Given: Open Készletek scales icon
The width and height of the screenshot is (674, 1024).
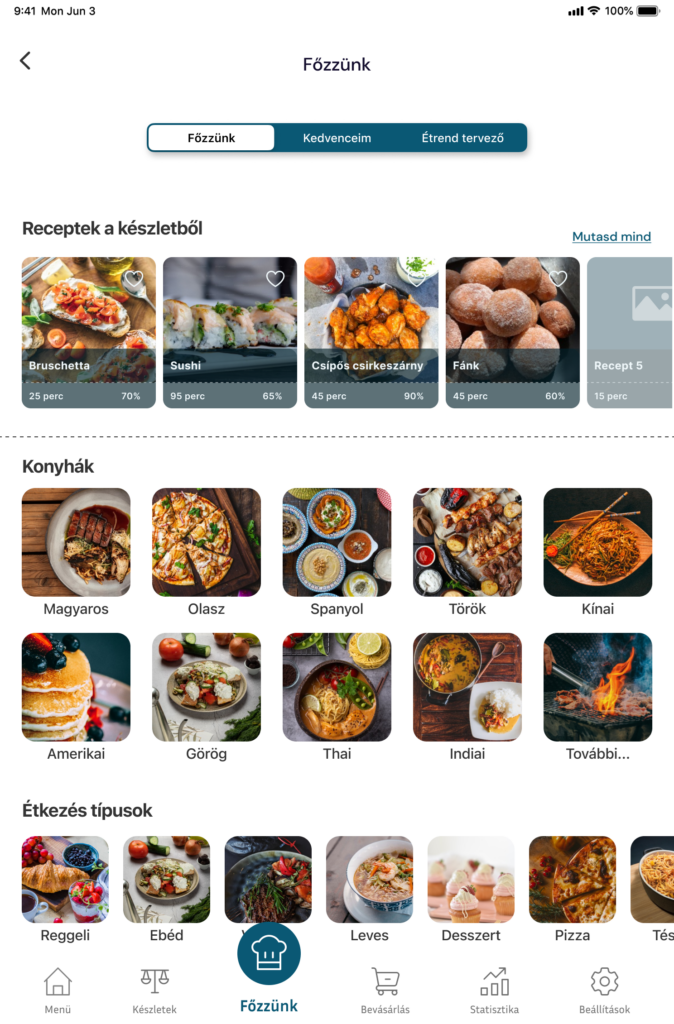Looking at the screenshot, I should (155, 981).
